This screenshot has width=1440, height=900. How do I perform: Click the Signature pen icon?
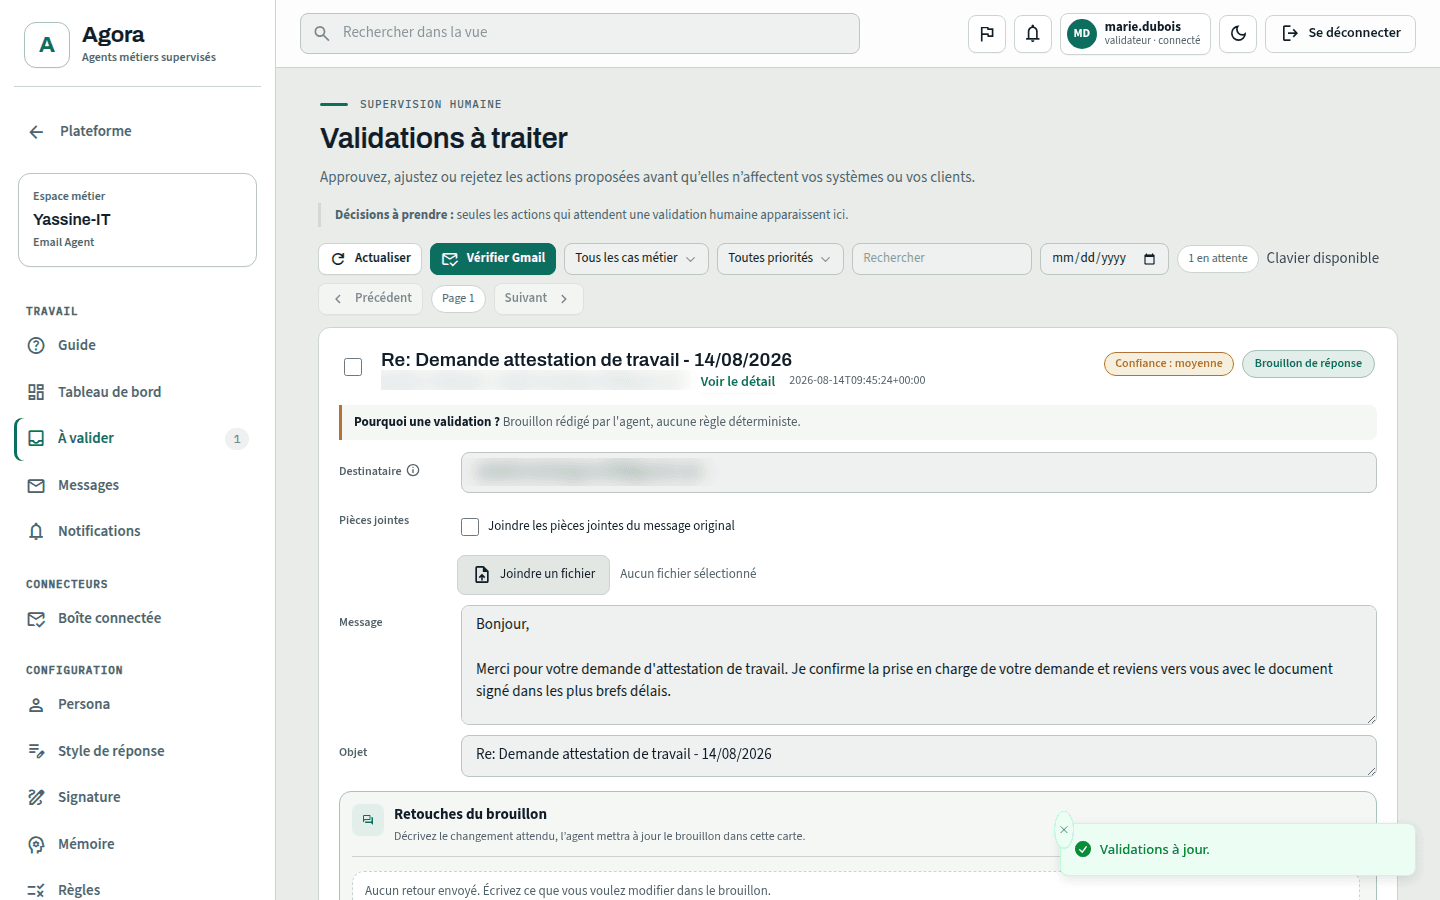tap(36, 797)
